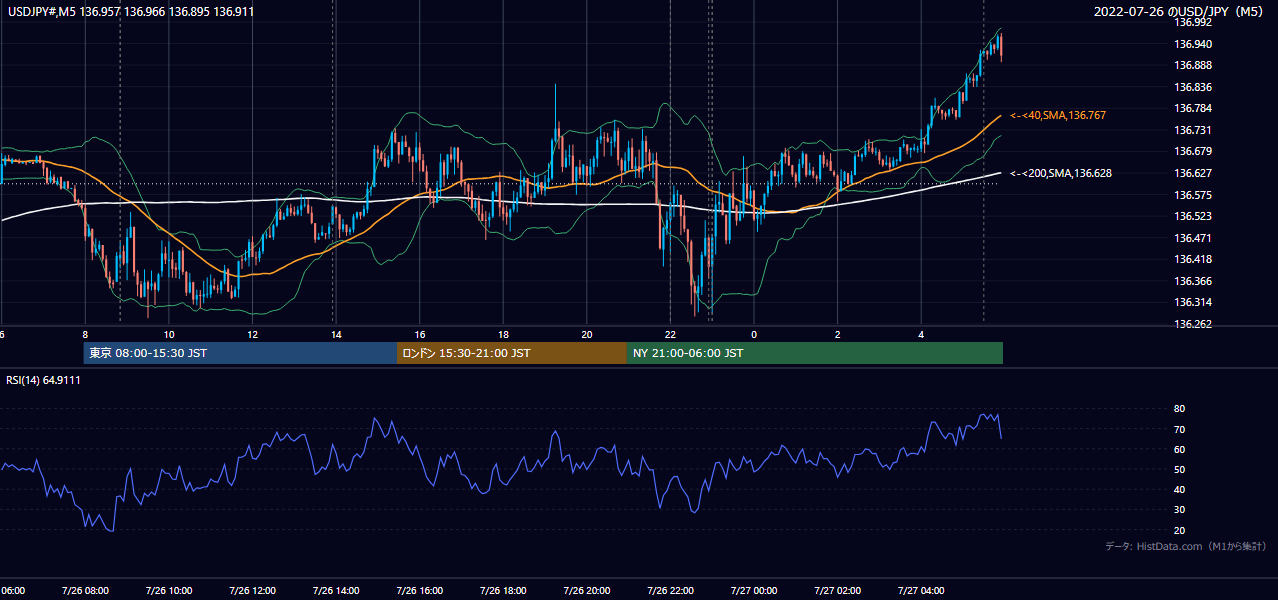Click the bottom time label 7/26 08:00
The image size is (1278, 600).
[x=85, y=590]
